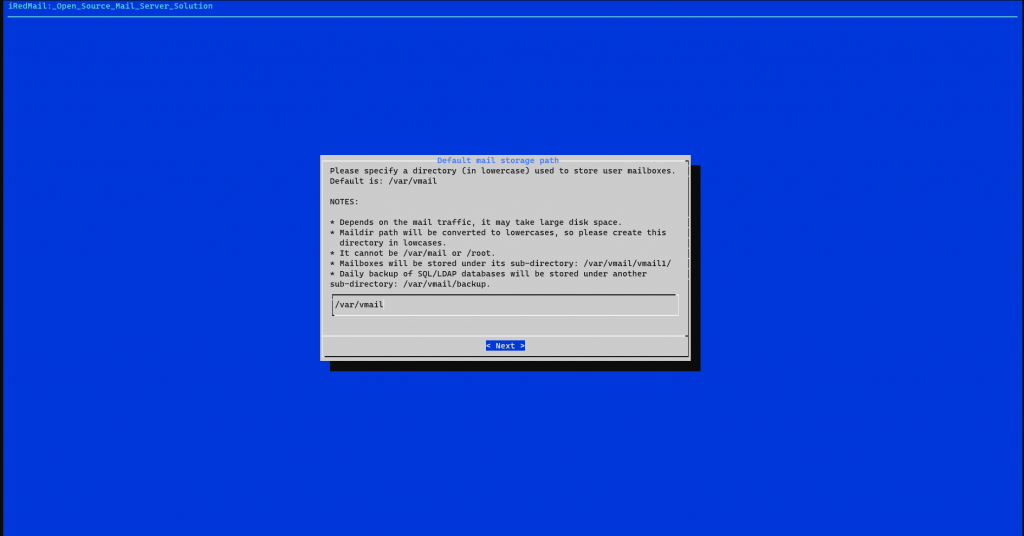The height and width of the screenshot is (536, 1024).
Task: Click the horizontal line under the installer title
Action: tap(512, 17)
